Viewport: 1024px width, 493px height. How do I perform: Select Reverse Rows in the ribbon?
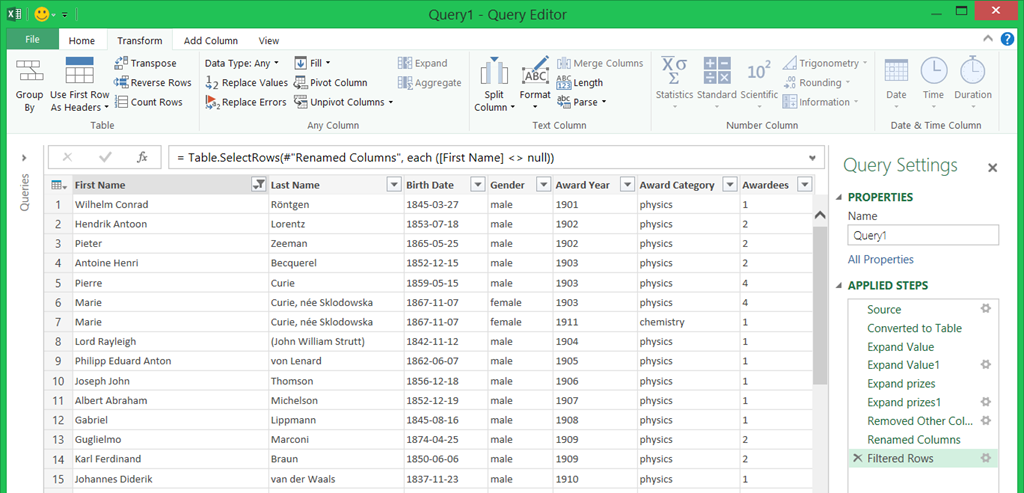[x=122, y=83]
